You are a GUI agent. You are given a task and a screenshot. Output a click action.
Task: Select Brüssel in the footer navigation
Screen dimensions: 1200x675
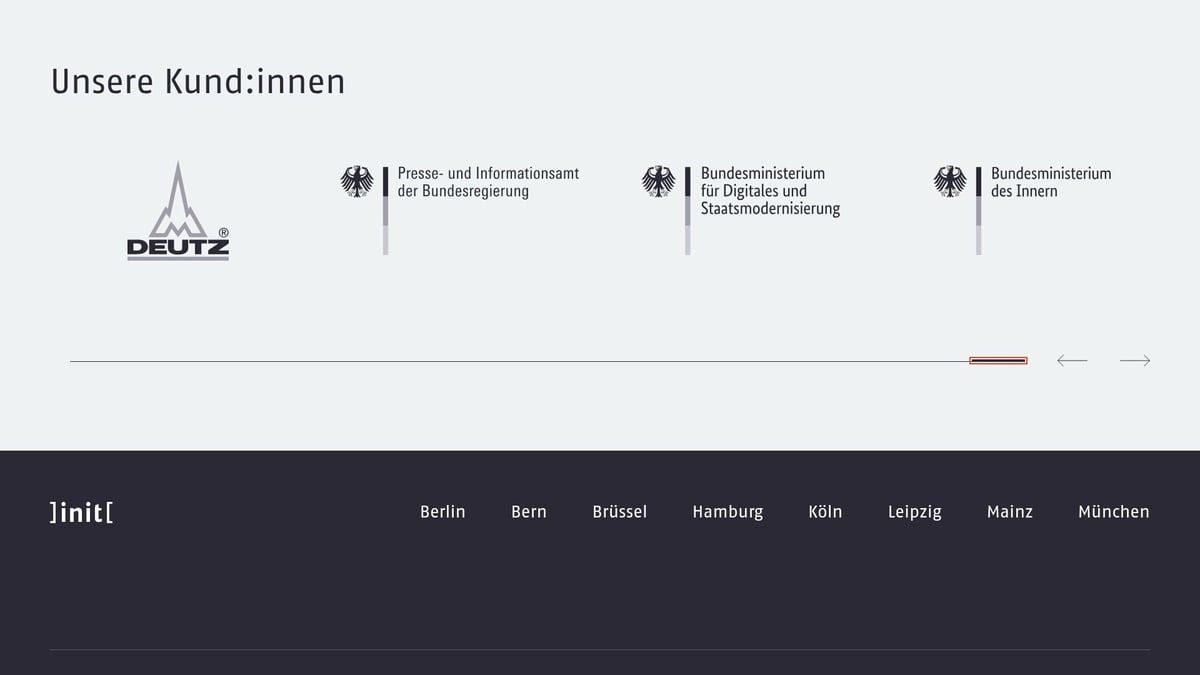[619, 512]
